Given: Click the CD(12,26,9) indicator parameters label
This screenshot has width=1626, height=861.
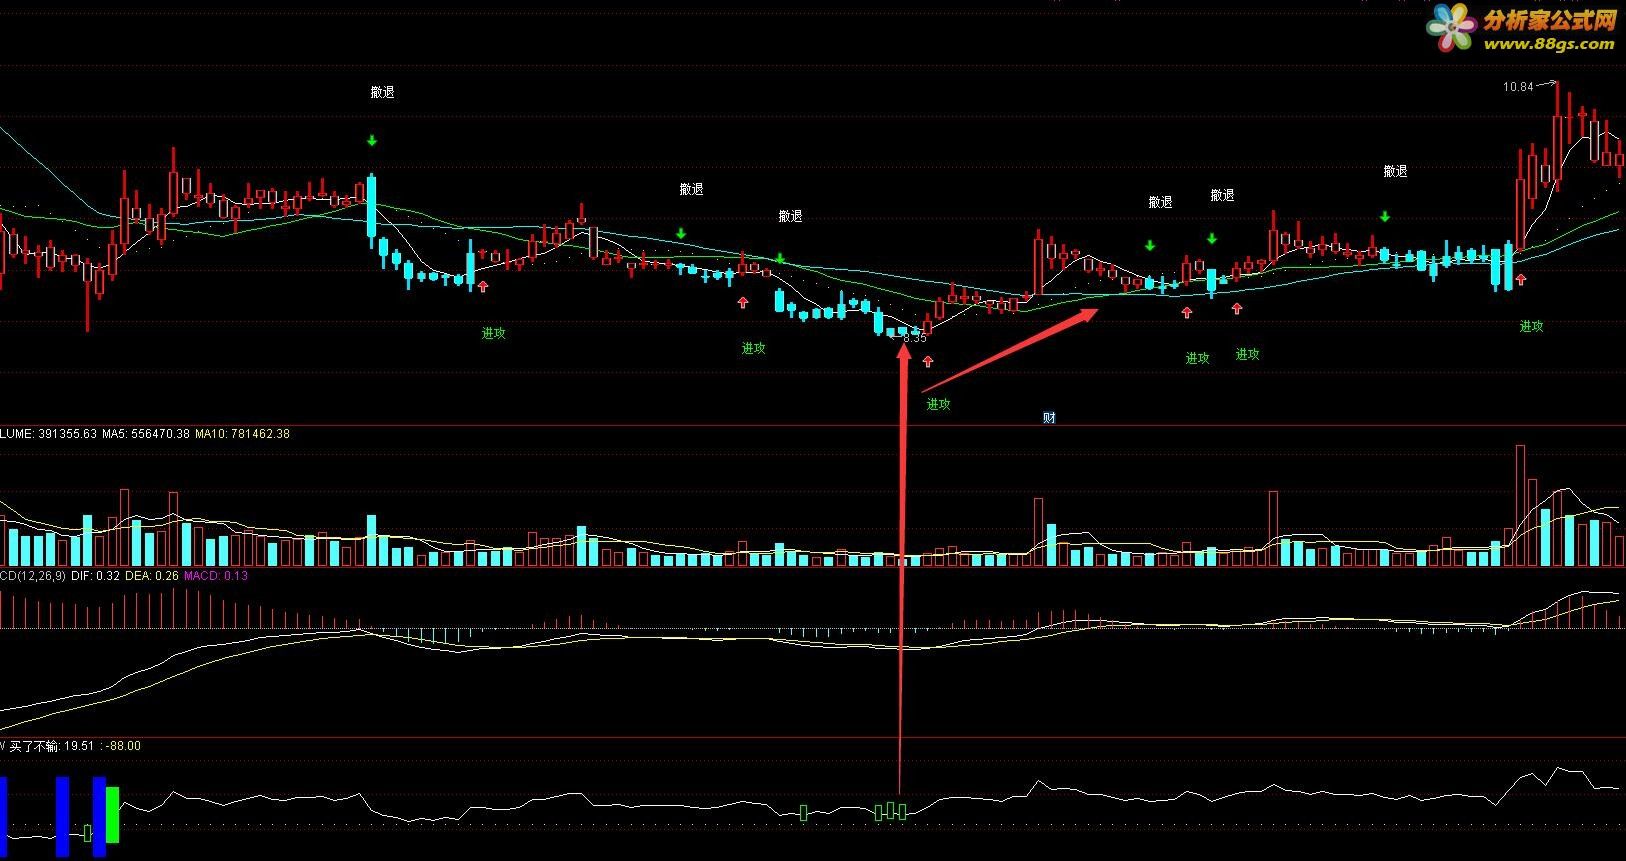Looking at the screenshot, I should tap(35, 576).
